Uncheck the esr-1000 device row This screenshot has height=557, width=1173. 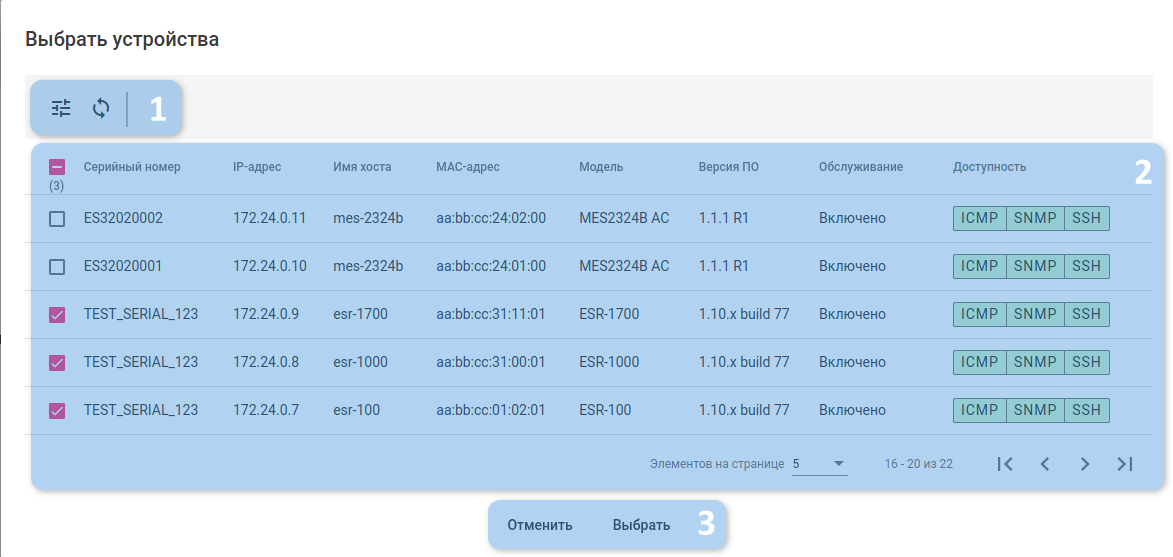click(57, 363)
